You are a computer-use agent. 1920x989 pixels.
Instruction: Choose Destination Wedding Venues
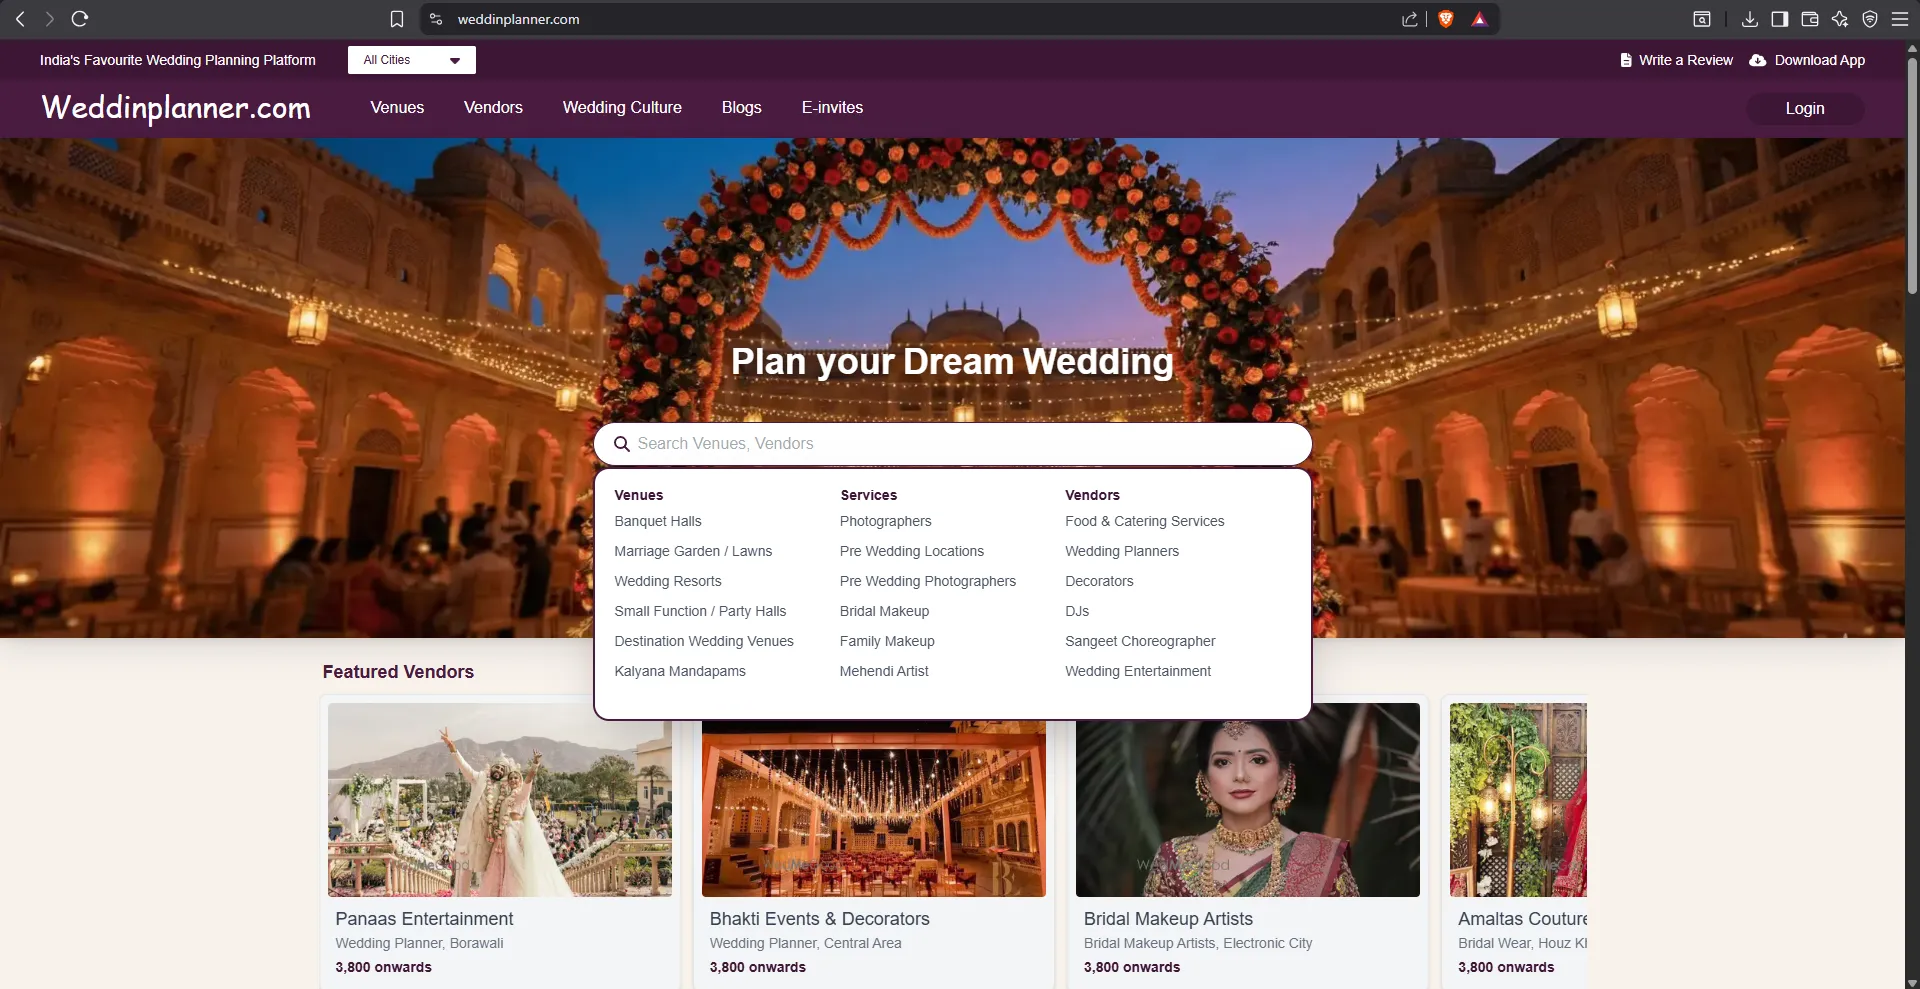[704, 641]
